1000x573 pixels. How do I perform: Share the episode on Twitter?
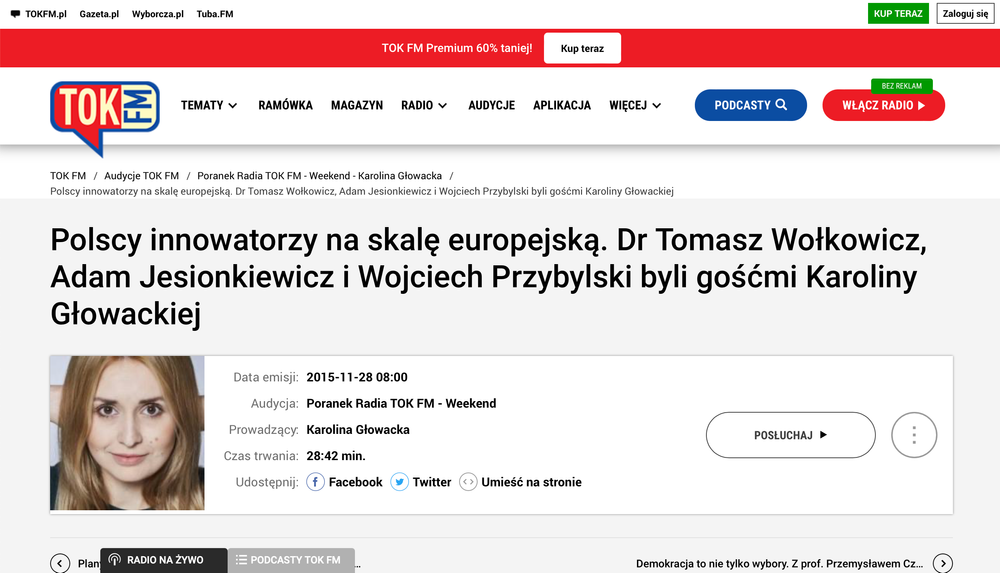click(421, 482)
